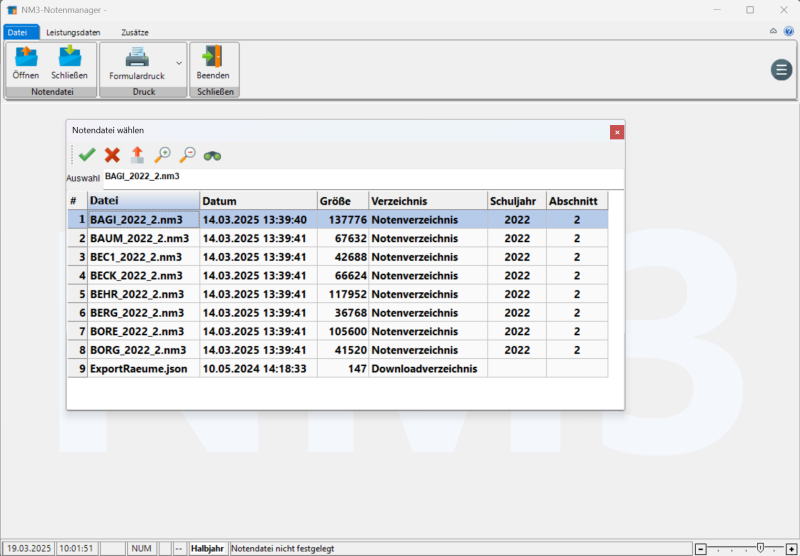
Task: Click zoom plus button in status bar
Action: 791,549
